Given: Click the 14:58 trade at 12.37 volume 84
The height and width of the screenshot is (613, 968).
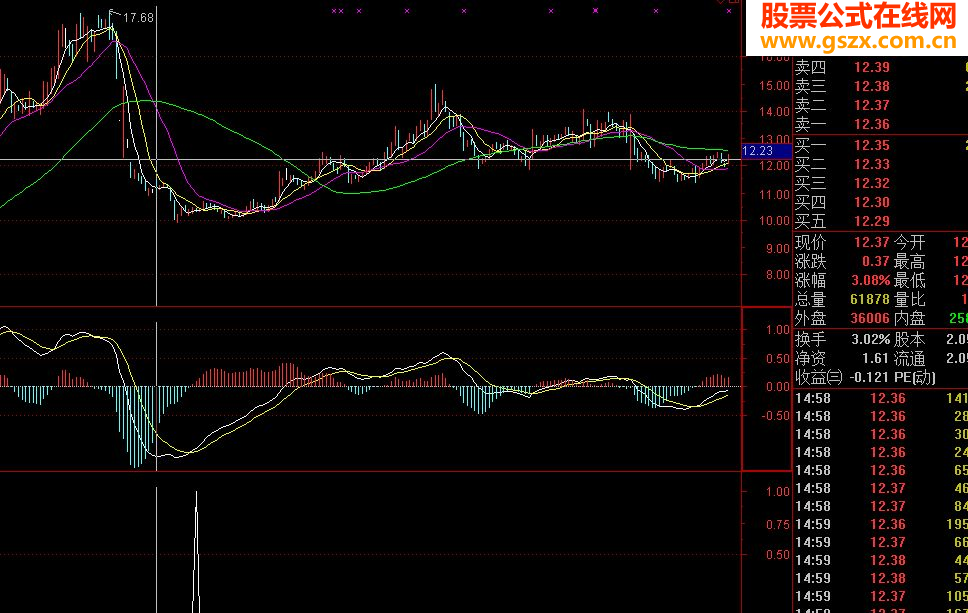Looking at the screenshot, I should click(881, 506).
